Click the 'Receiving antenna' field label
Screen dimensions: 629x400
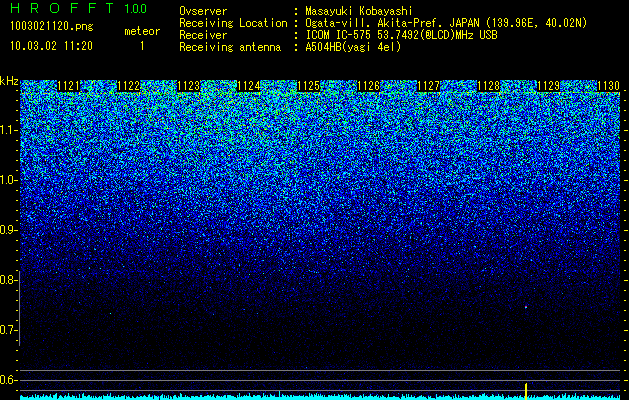230,47
